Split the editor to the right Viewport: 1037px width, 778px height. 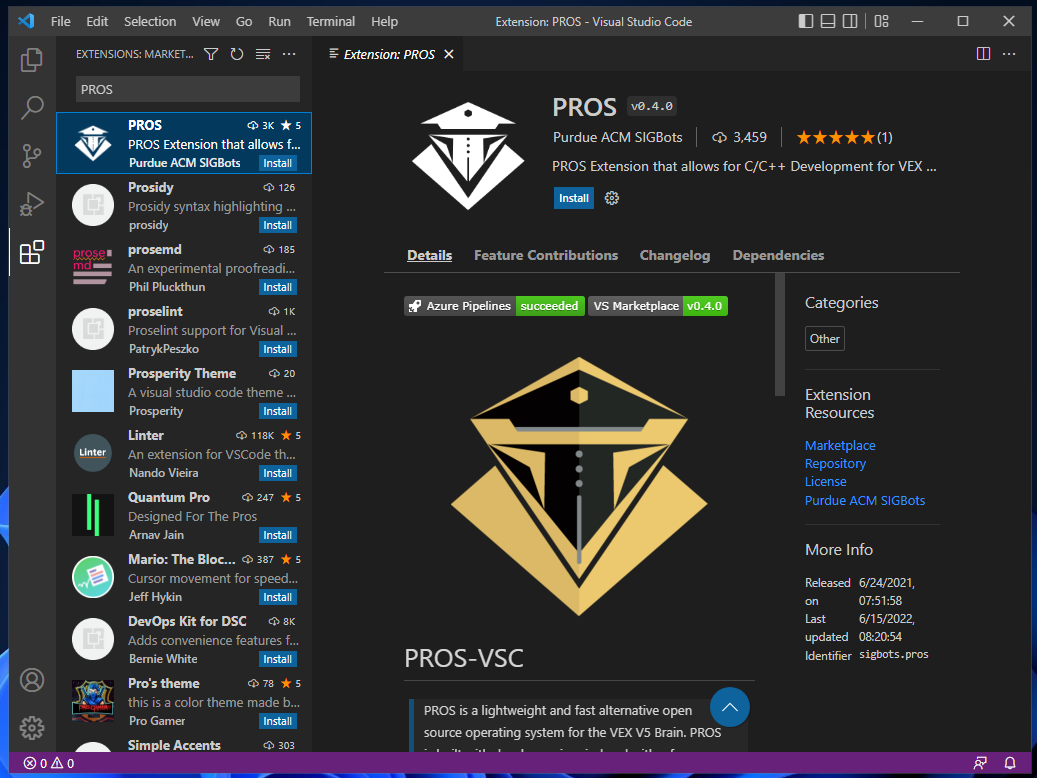(x=983, y=54)
